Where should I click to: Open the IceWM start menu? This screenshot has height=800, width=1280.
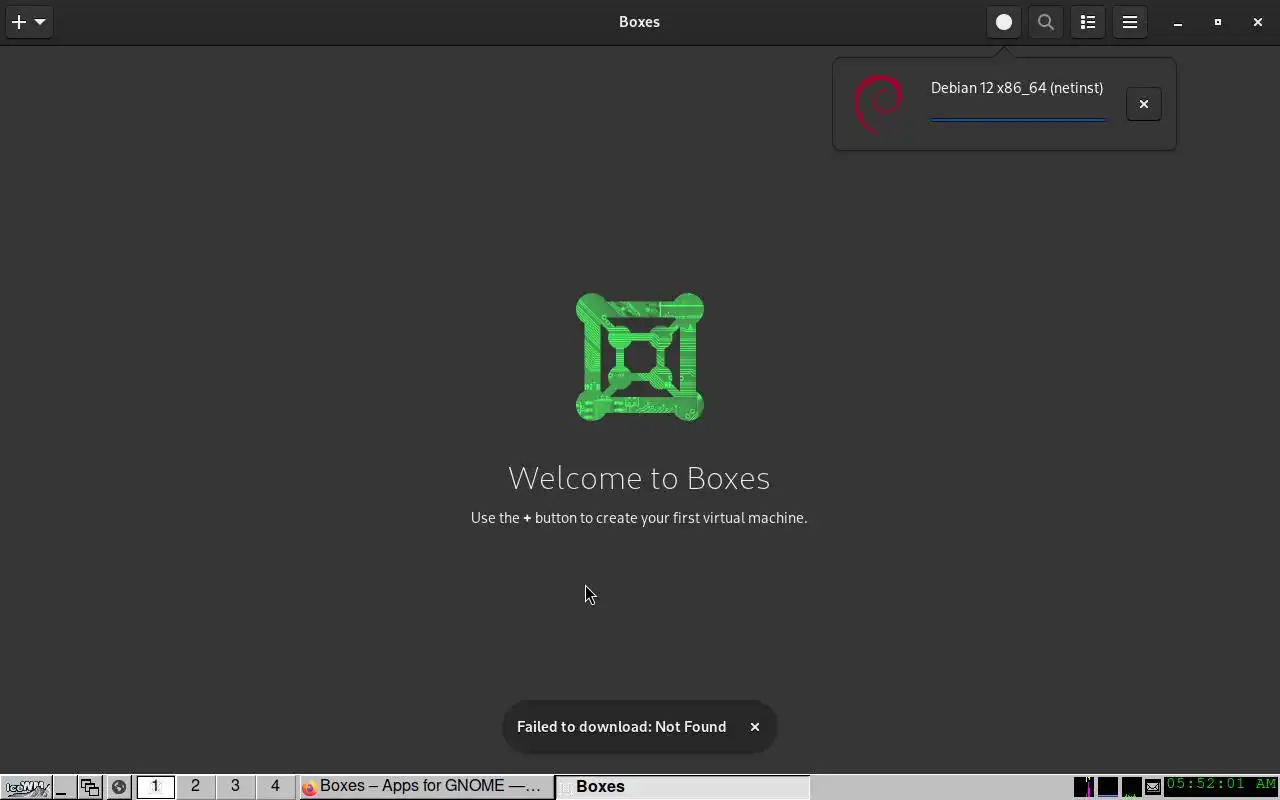(26, 787)
